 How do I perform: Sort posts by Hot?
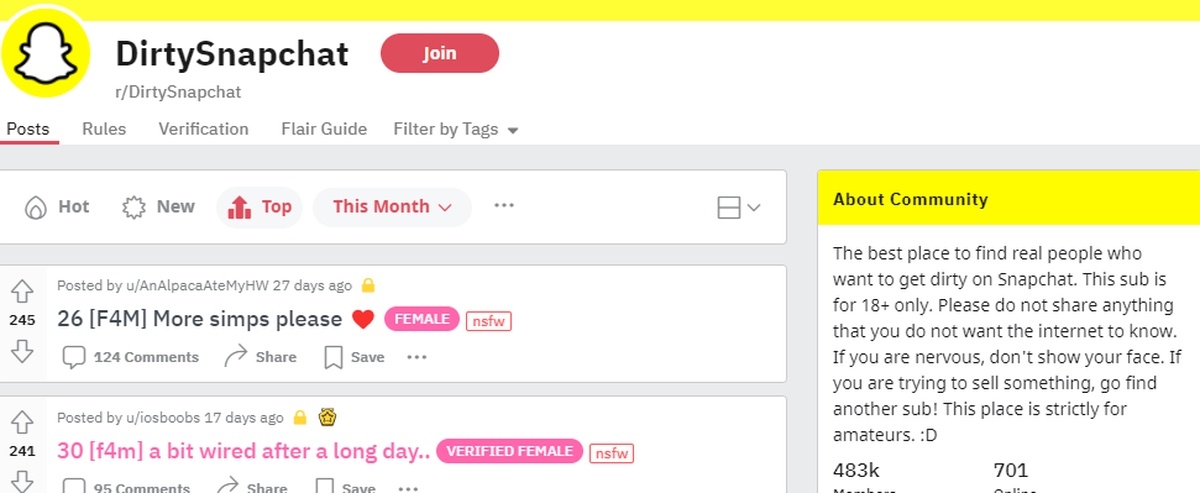coord(58,207)
